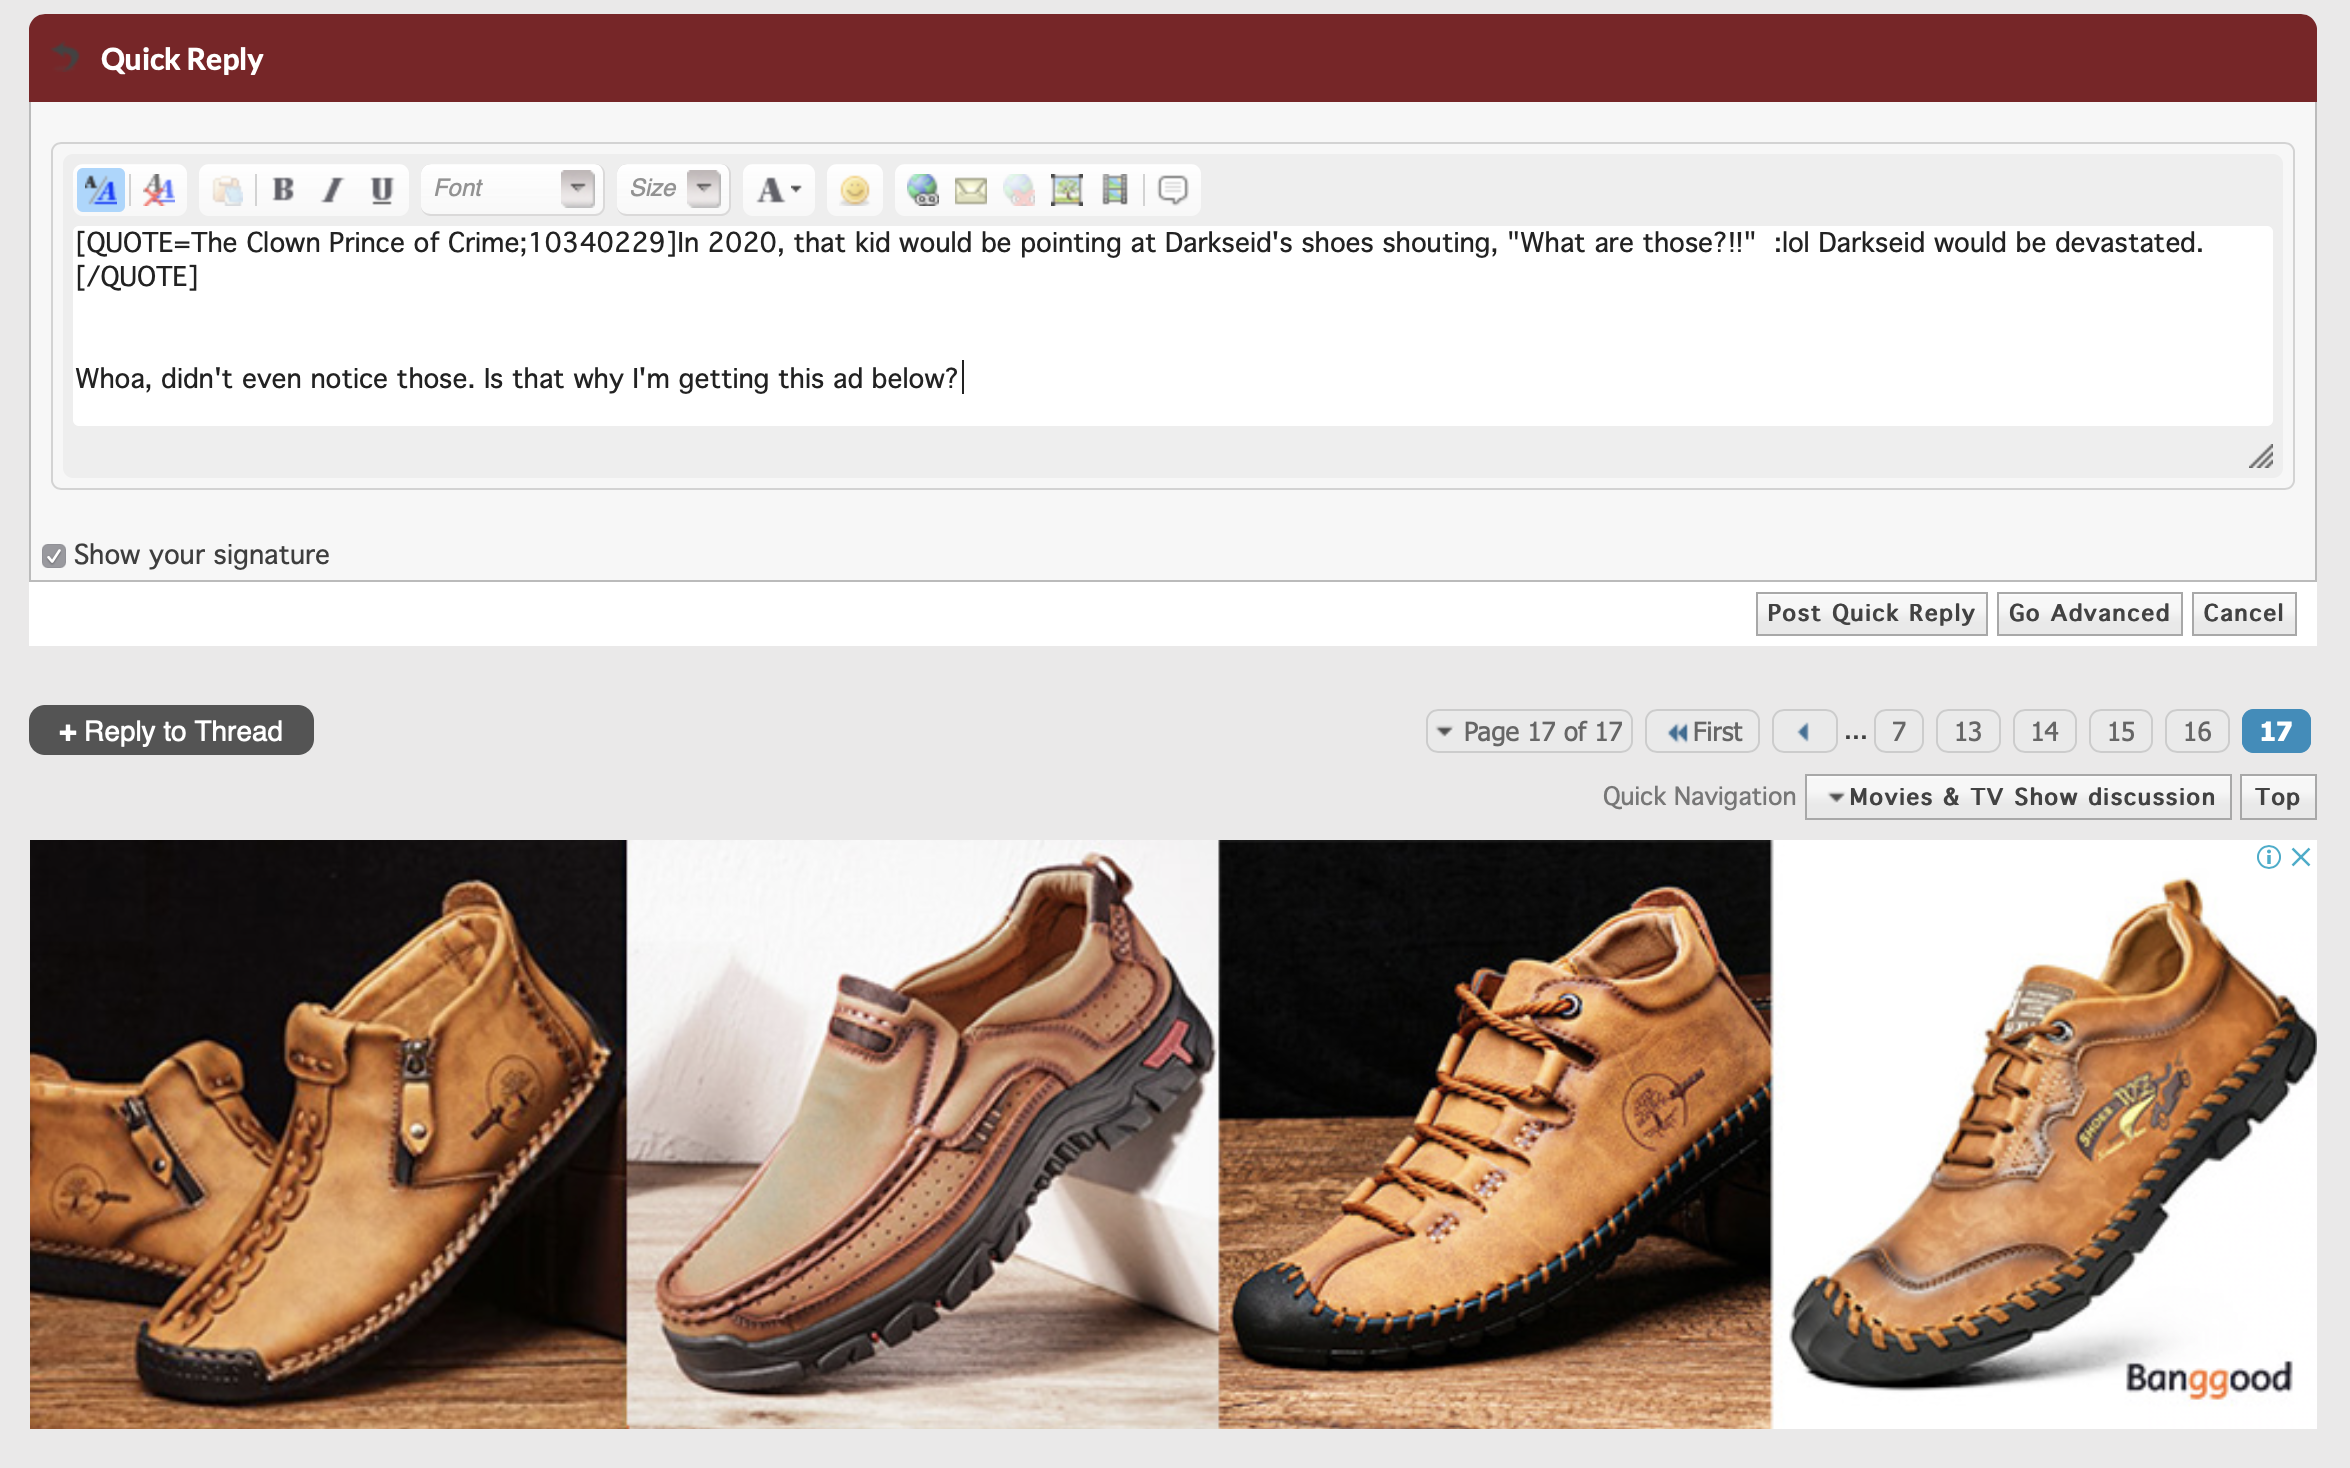The image size is (2350, 1468).
Task: Go to the First page
Action: click(x=1704, y=731)
